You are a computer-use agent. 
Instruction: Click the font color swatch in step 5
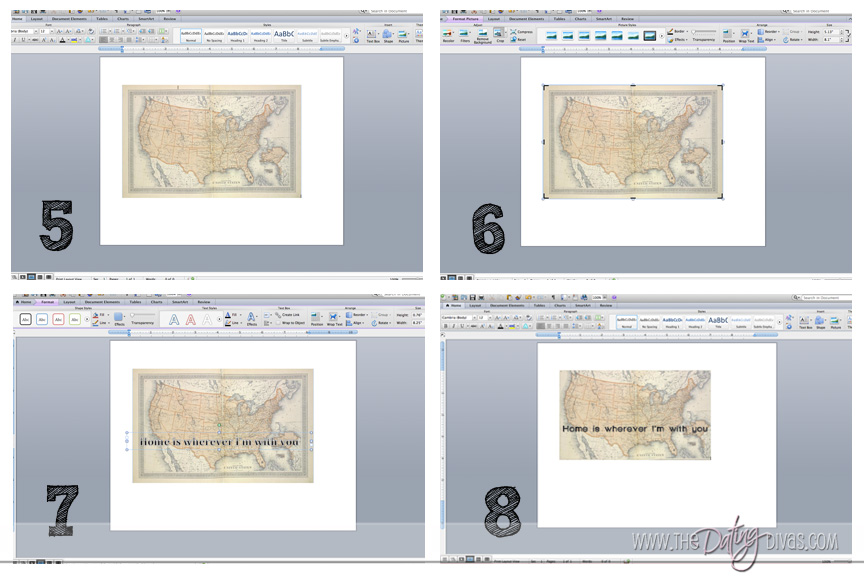click(62, 40)
